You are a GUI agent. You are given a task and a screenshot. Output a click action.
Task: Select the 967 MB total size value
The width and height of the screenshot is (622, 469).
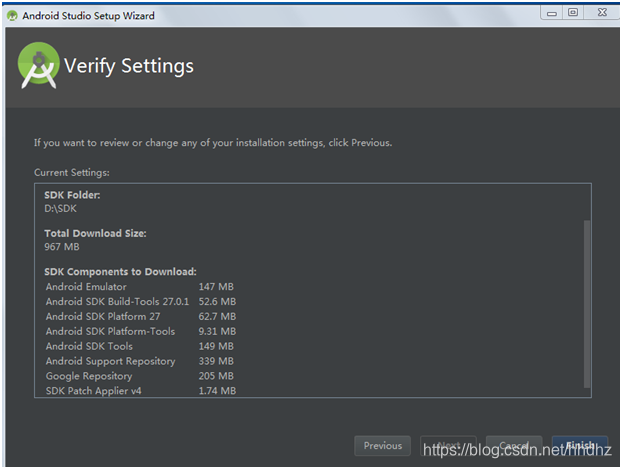point(62,247)
